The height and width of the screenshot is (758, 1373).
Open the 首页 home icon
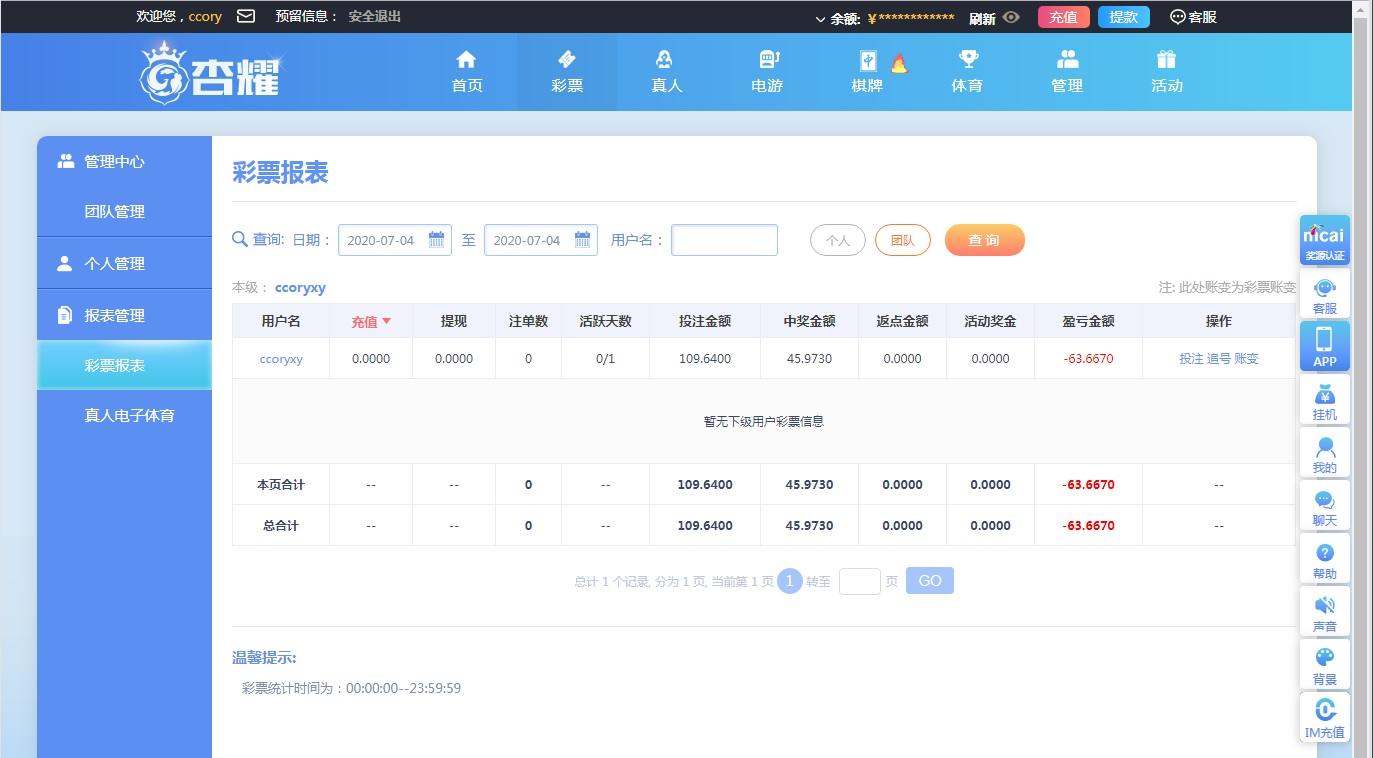[466, 60]
